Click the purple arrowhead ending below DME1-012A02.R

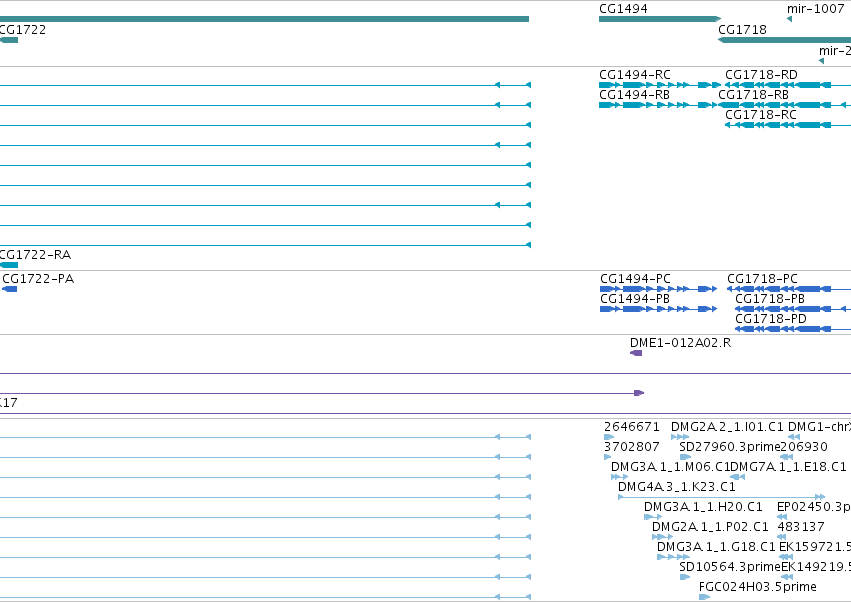(x=639, y=393)
